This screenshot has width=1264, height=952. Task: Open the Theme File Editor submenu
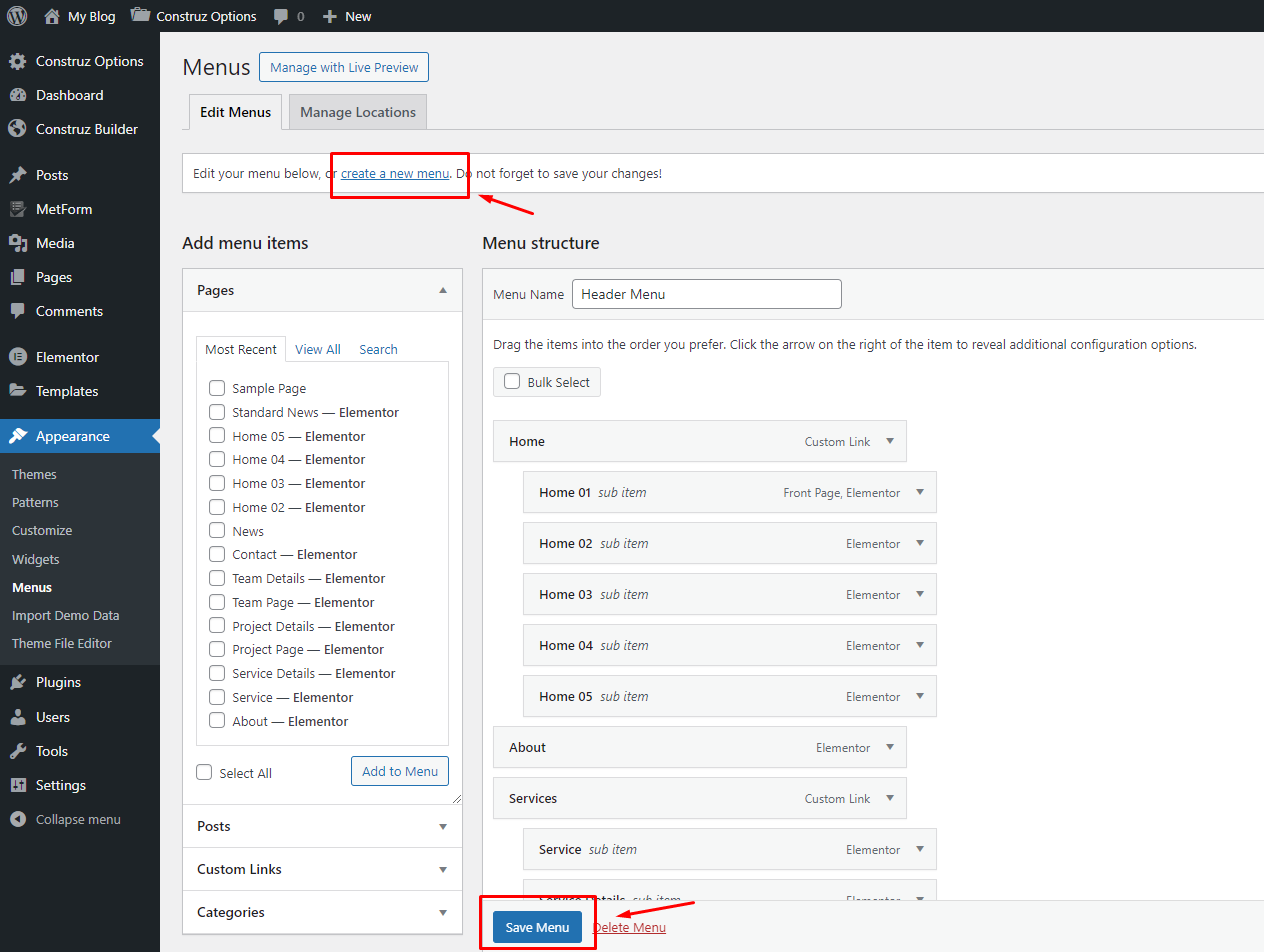(x=62, y=643)
